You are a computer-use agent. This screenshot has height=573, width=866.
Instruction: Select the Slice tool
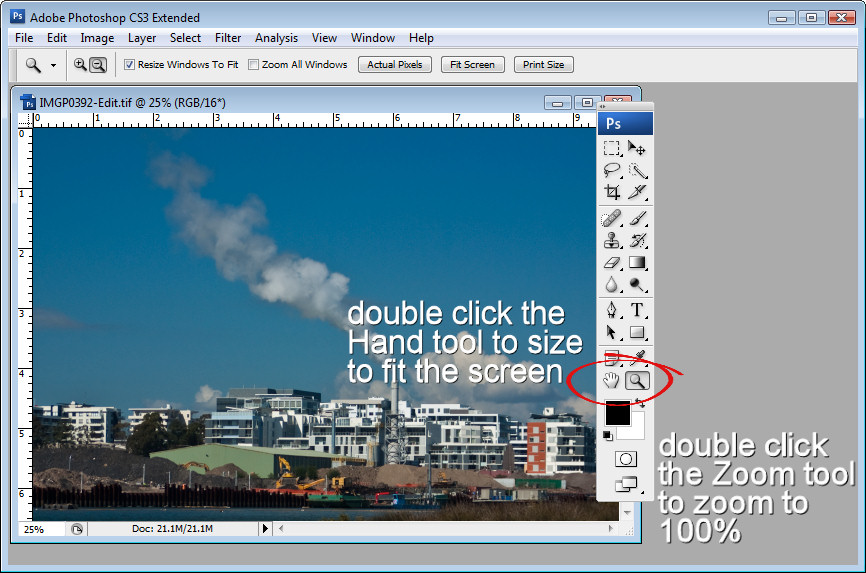pos(637,192)
